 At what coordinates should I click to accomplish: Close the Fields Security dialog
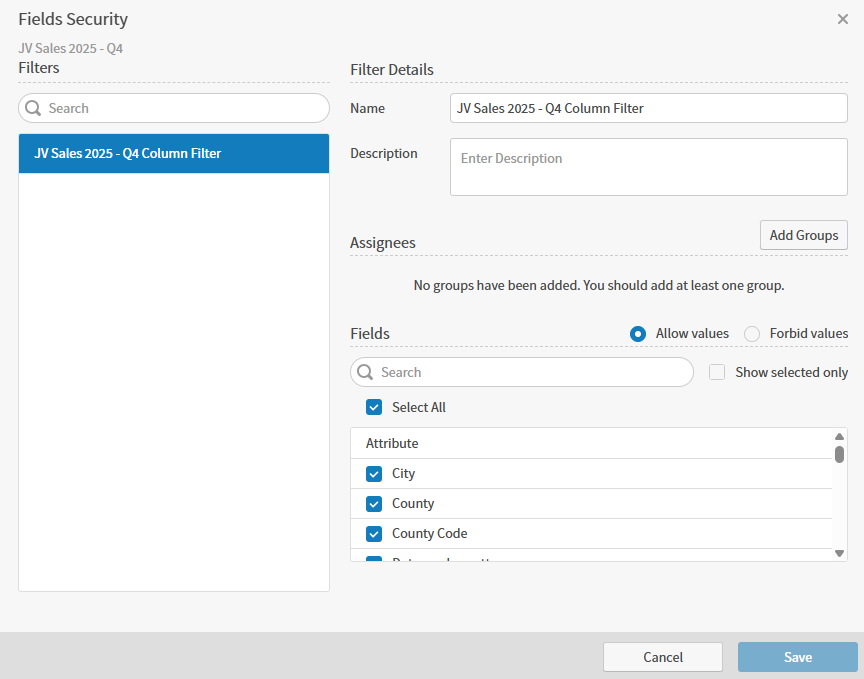tap(843, 19)
